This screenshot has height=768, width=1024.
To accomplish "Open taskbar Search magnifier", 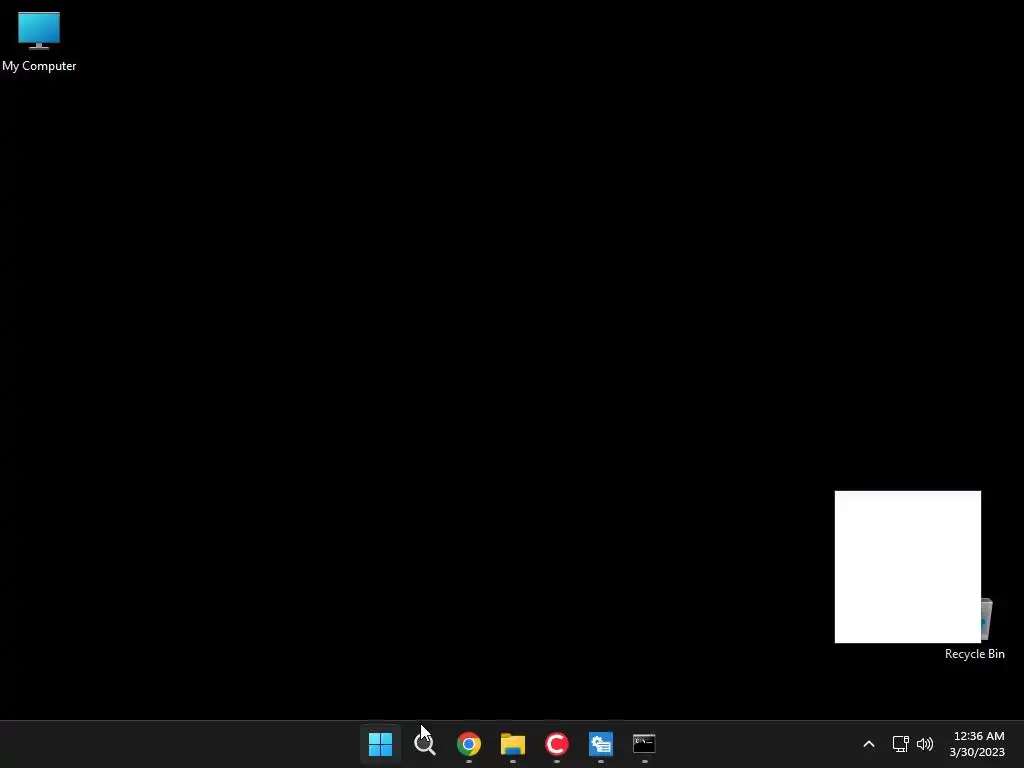I will (x=424, y=744).
